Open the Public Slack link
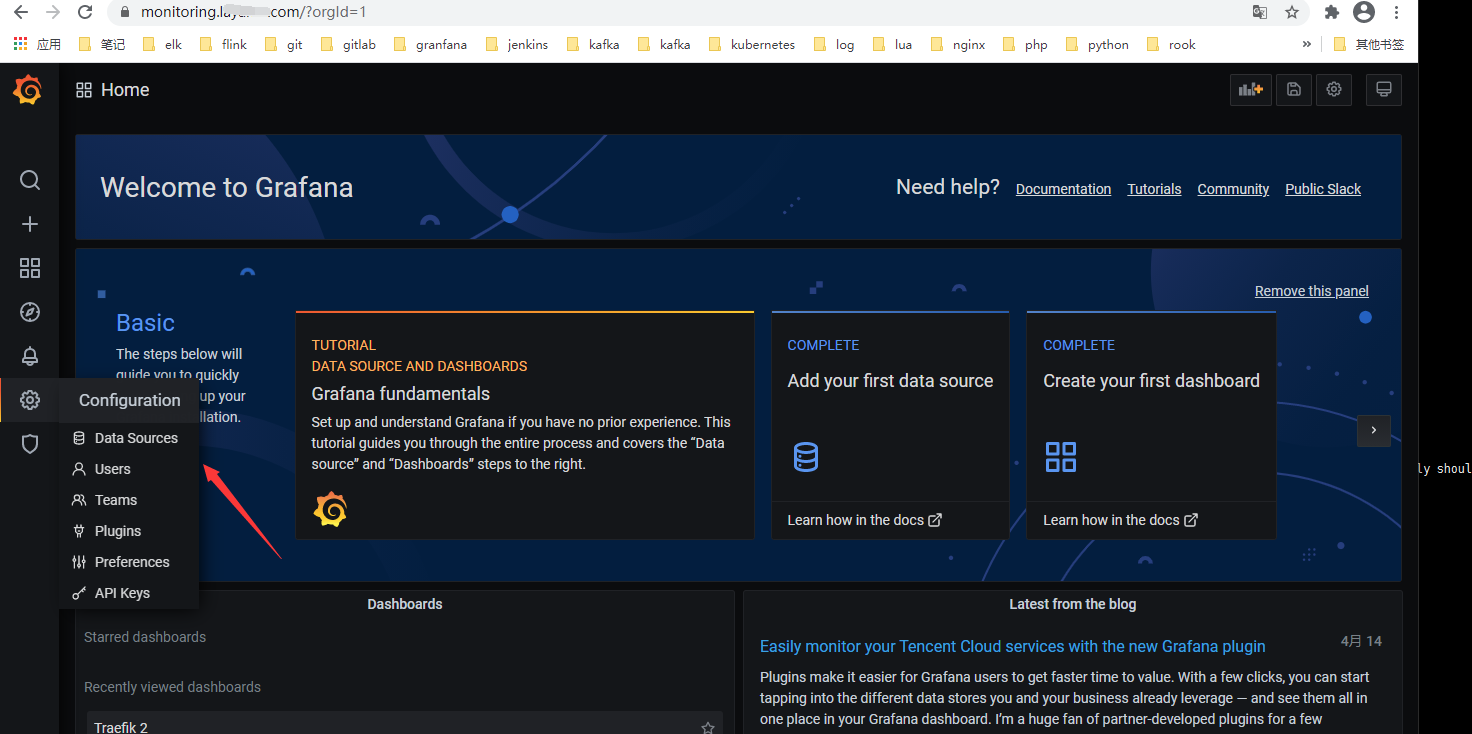This screenshot has width=1472, height=734. point(1323,189)
